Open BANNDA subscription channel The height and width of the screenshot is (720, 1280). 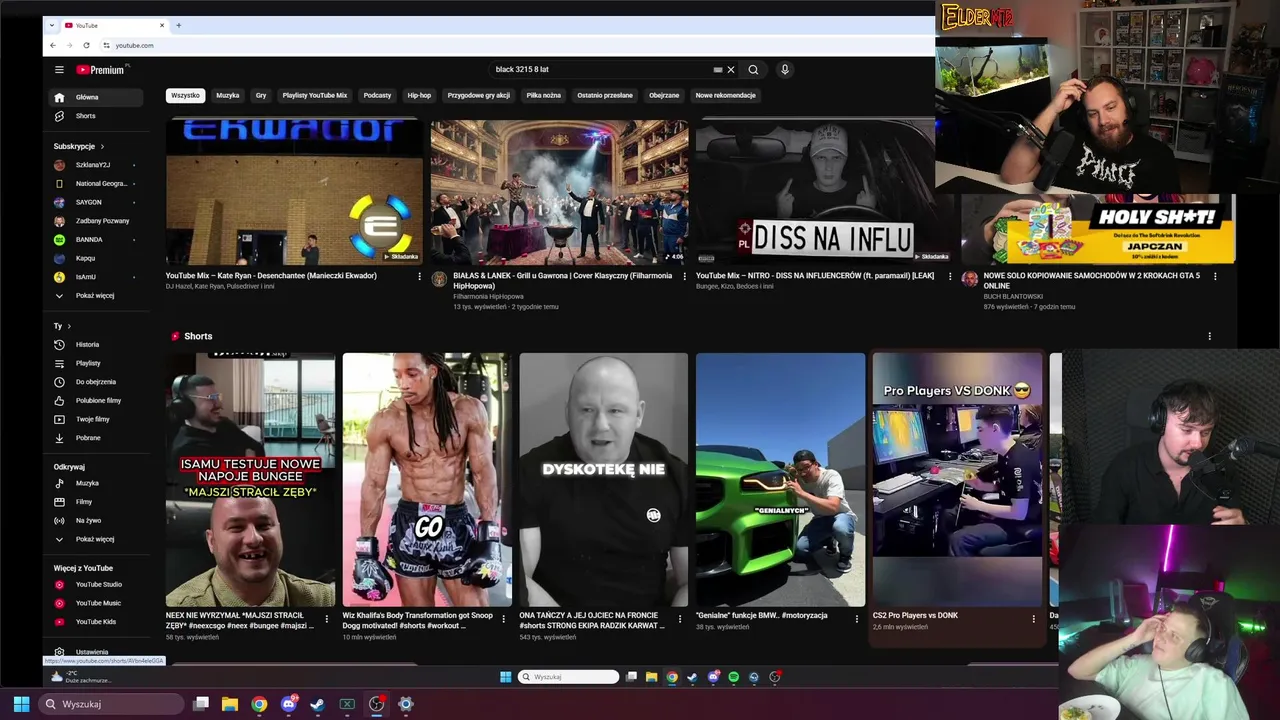pyautogui.click(x=95, y=240)
